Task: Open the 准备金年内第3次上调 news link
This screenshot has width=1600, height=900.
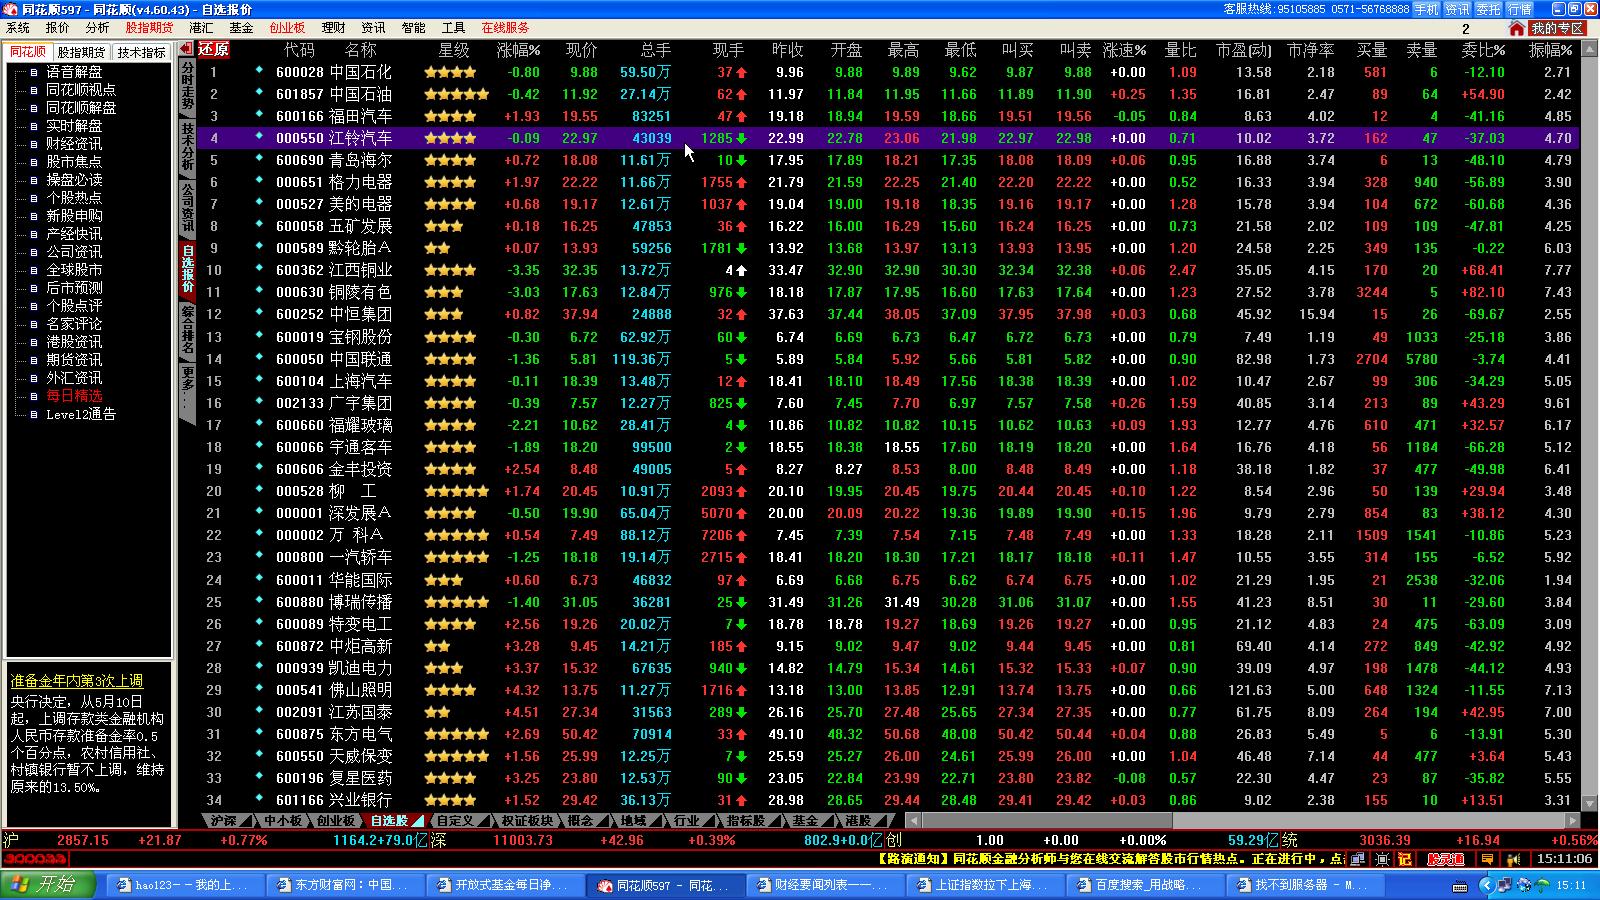Action: tap(77, 681)
